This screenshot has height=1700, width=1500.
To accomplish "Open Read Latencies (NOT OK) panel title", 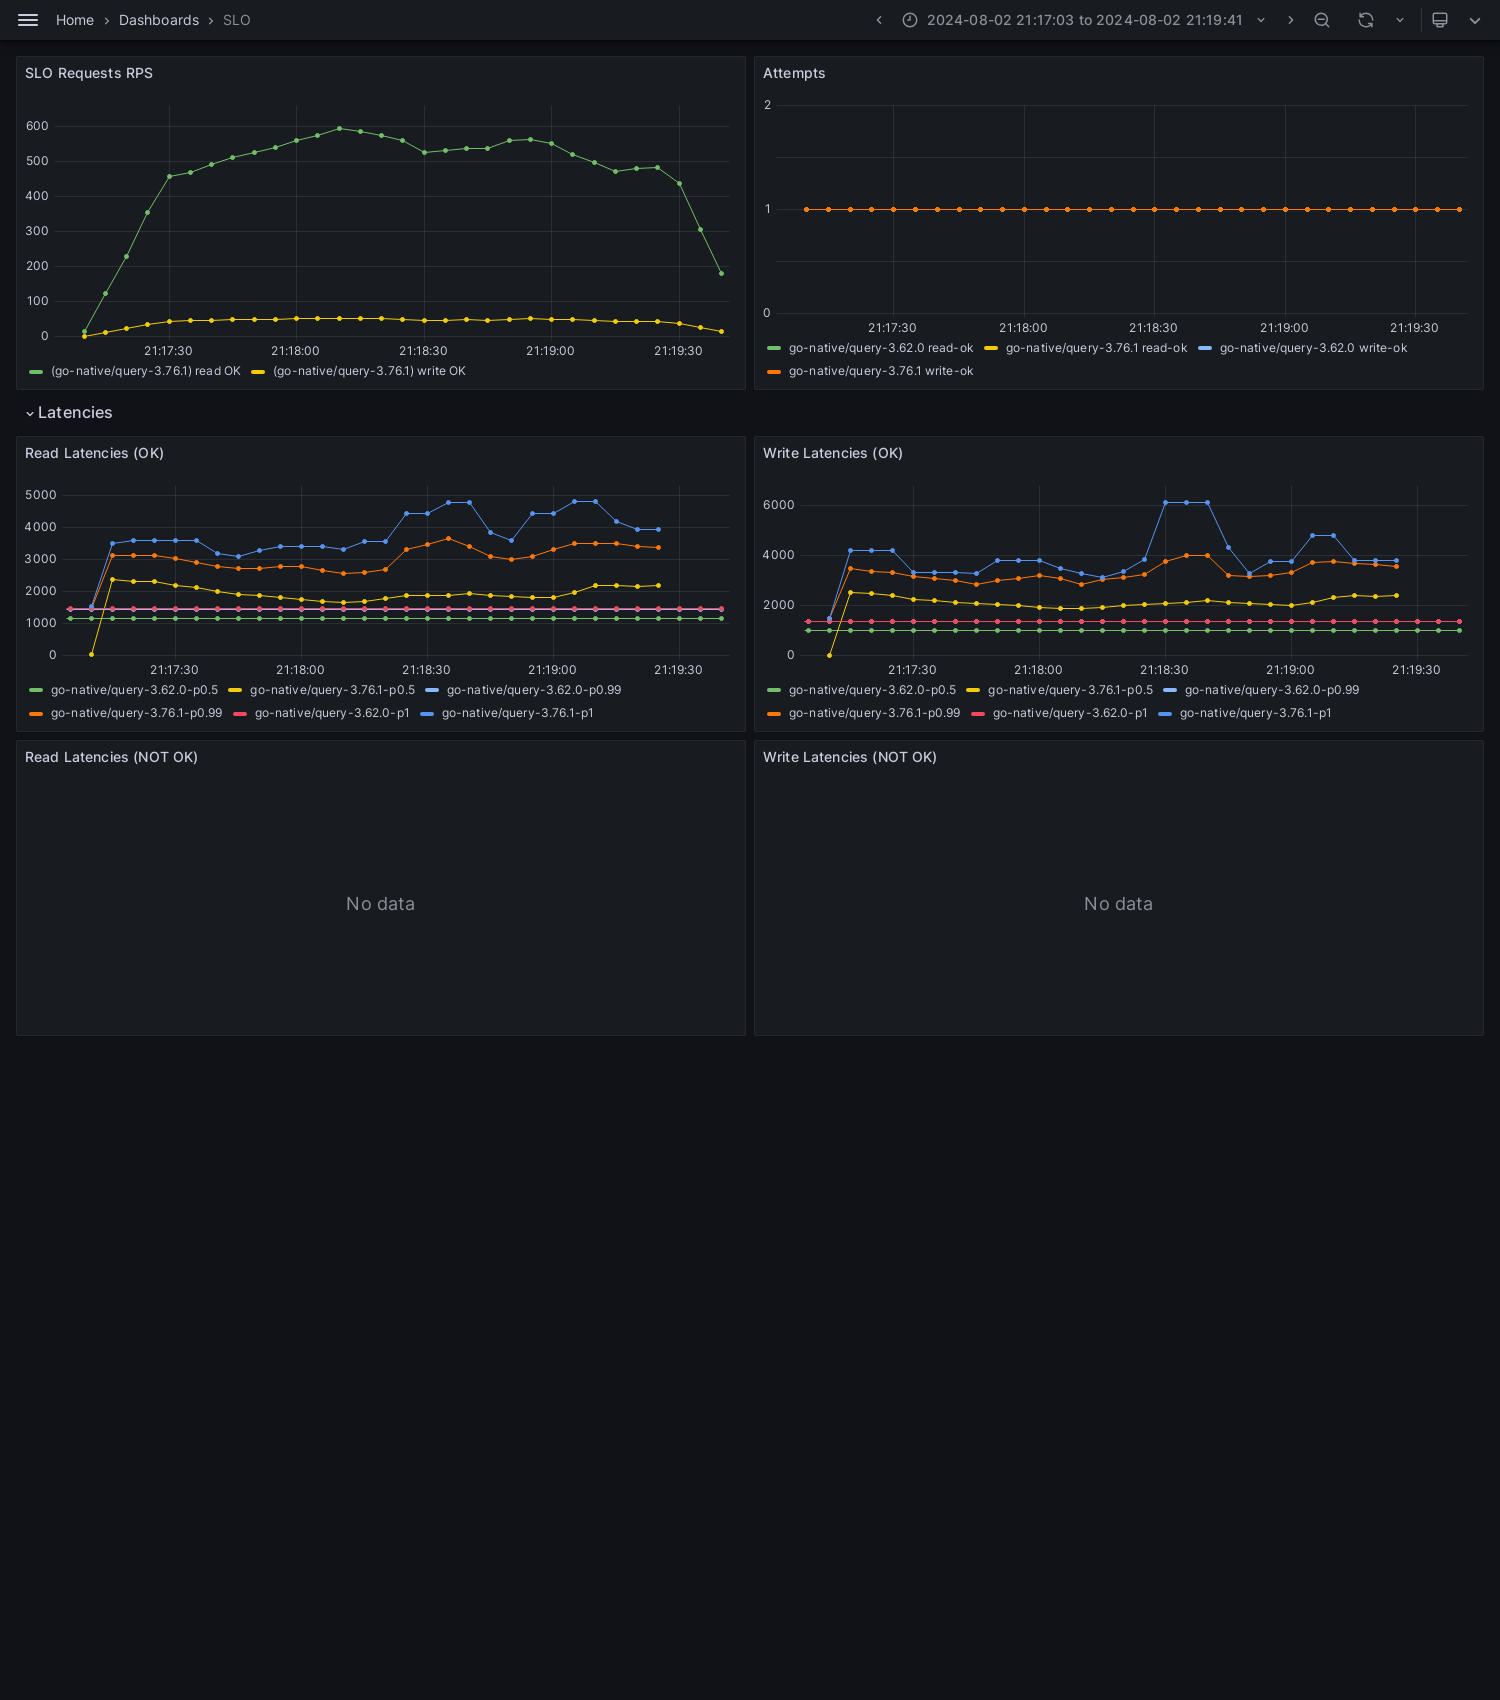I will (111, 757).
